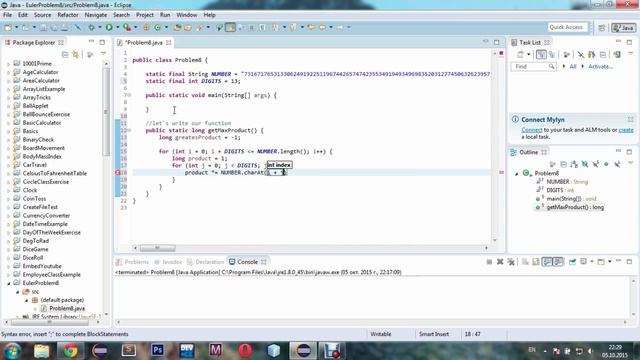Click Collapse All in Package Explorer
The height and width of the screenshot is (360, 640).
coord(65,54)
